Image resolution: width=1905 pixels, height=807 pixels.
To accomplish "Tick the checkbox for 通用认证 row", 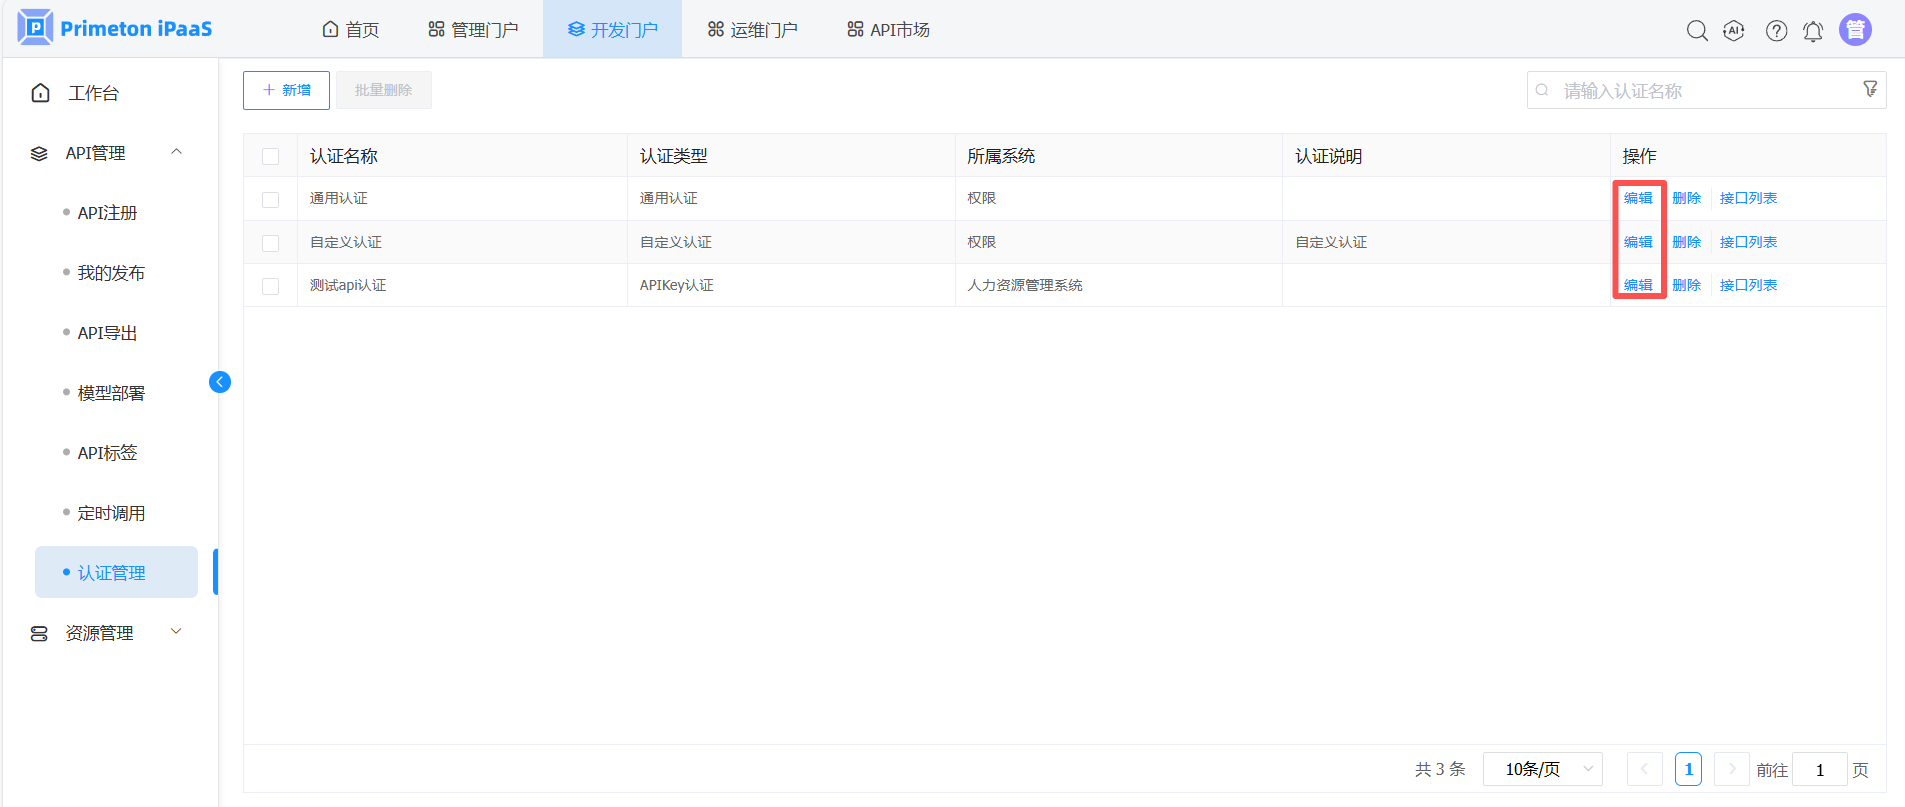I will [270, 199].
